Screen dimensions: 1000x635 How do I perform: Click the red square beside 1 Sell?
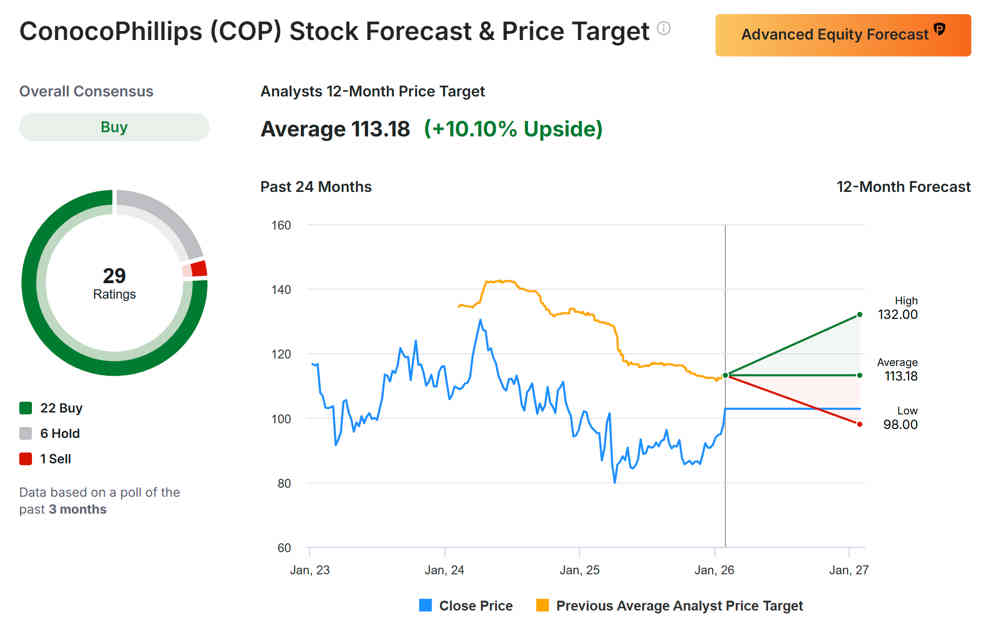(x=26, y=459)
